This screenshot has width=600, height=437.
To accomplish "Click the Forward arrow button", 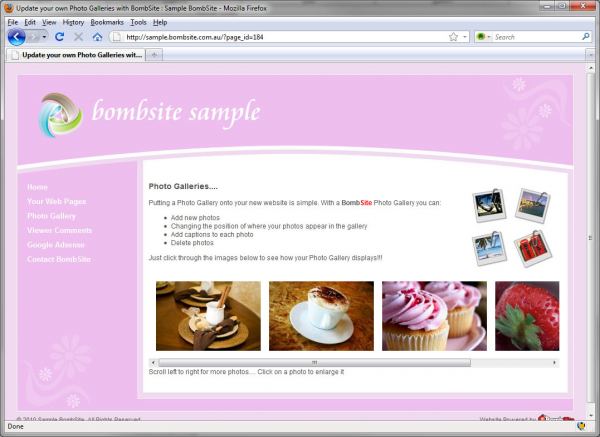I will 34,37.
